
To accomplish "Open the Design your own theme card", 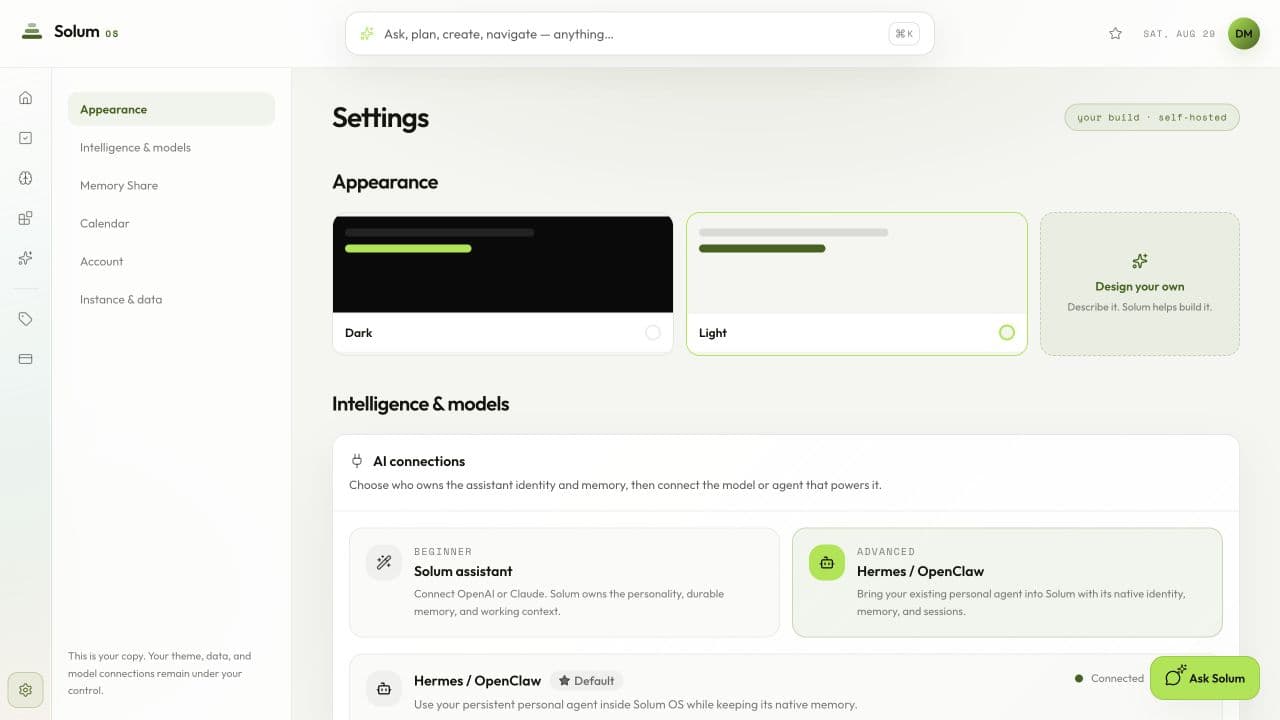I will [x=1140, y=284].
